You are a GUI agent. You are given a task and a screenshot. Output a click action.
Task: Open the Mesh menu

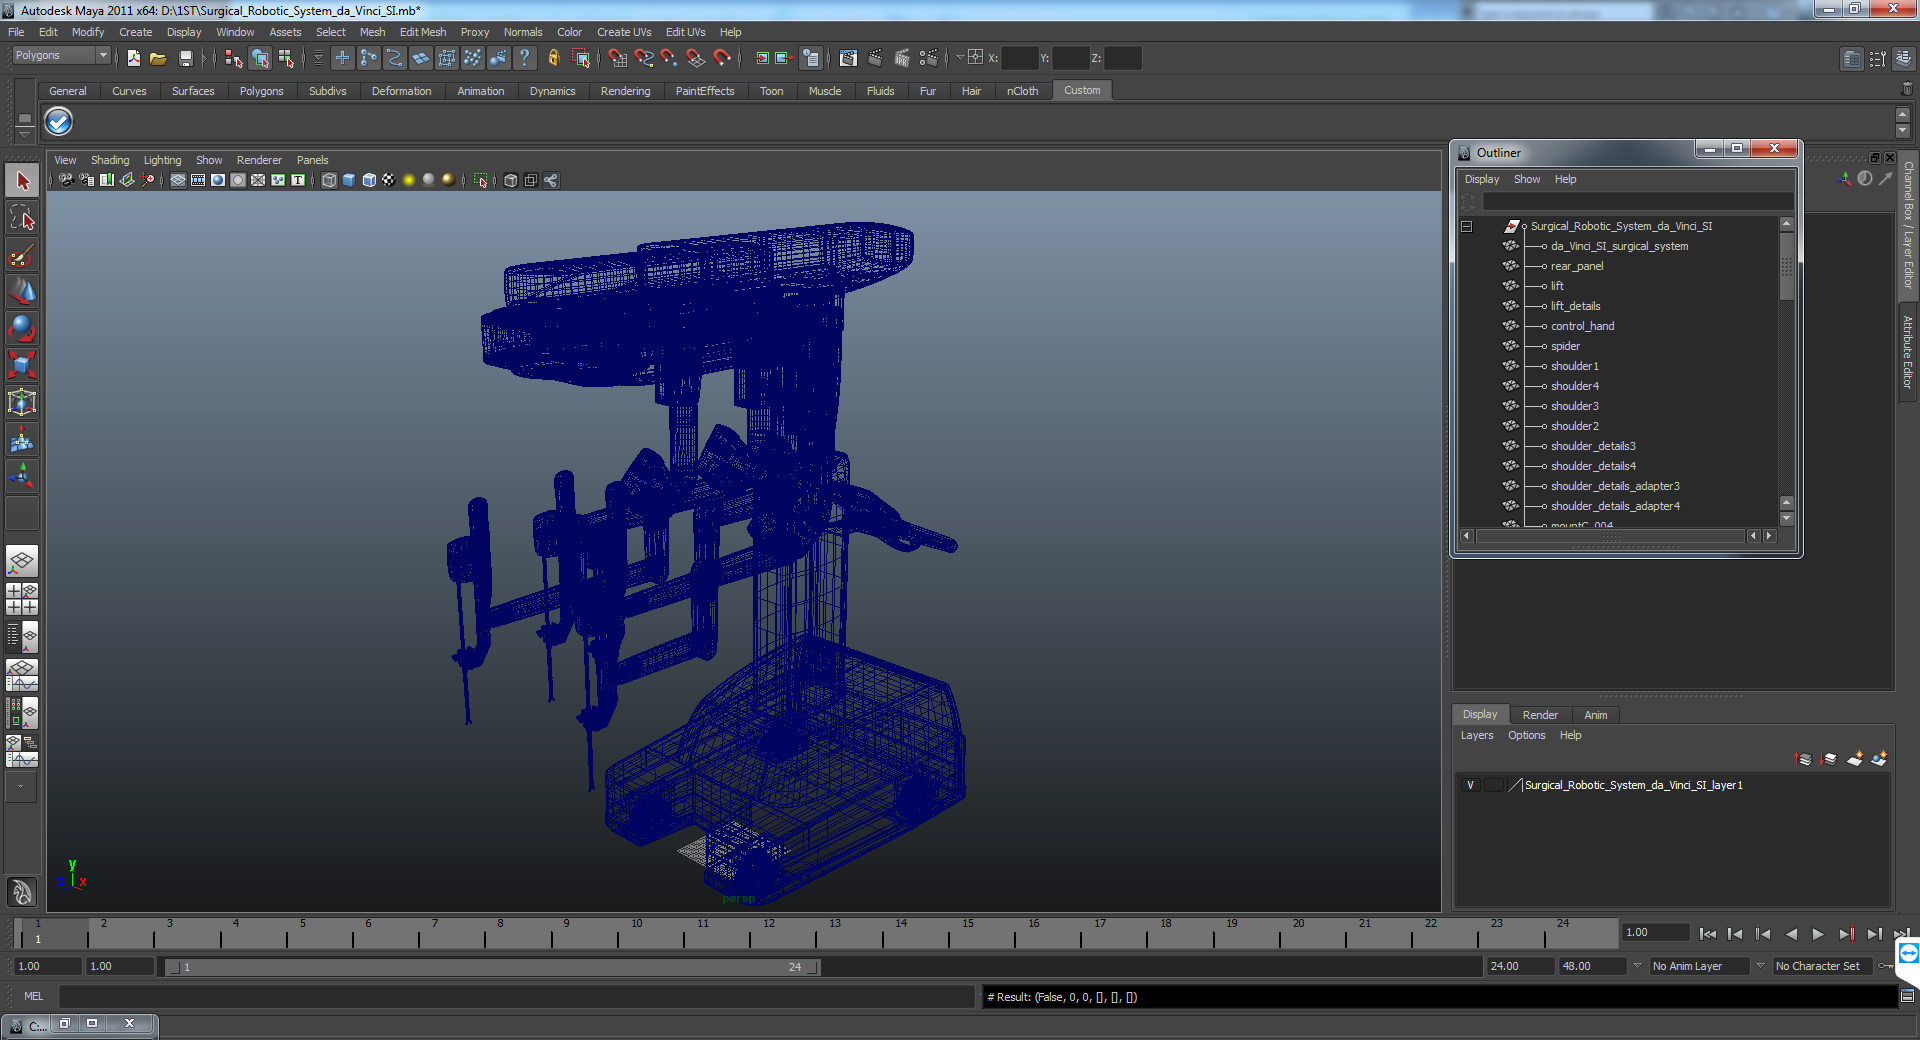click(372, 32)
